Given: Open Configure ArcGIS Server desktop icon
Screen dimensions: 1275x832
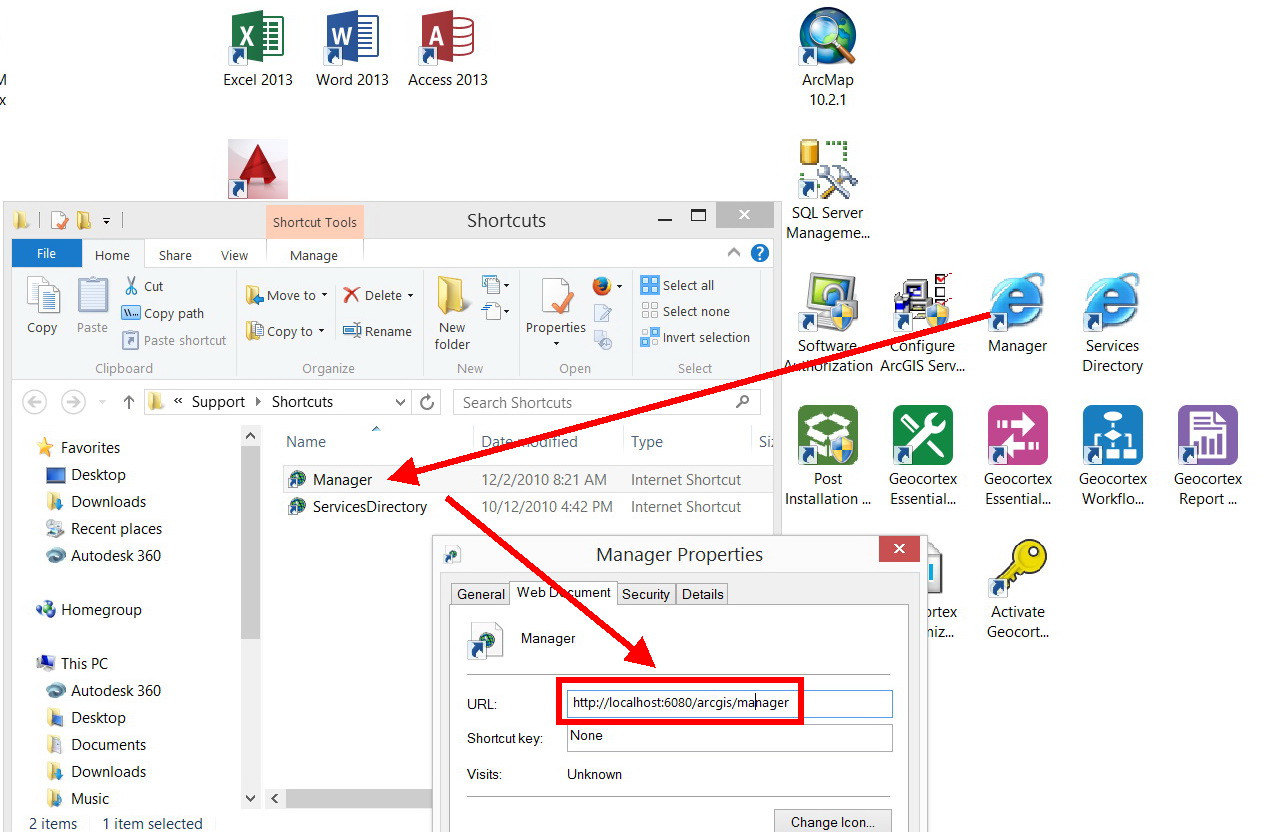Looking at the screenshot, I should pos(922,322).
